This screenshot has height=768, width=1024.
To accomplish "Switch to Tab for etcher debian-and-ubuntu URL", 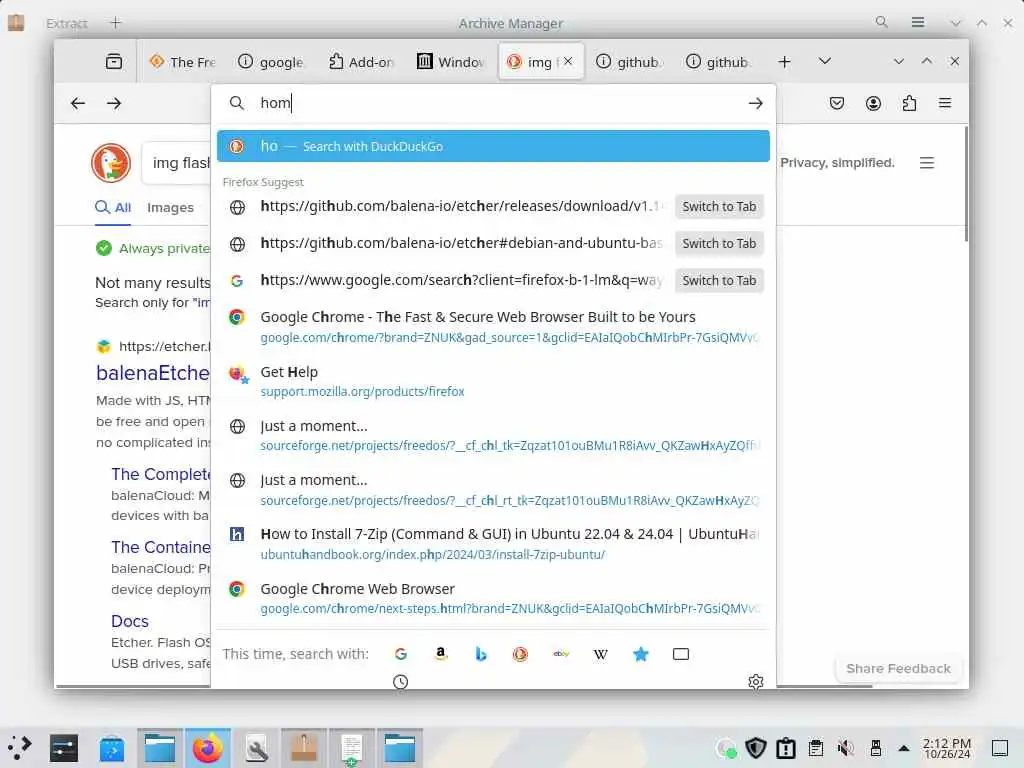I will point(719,244).
